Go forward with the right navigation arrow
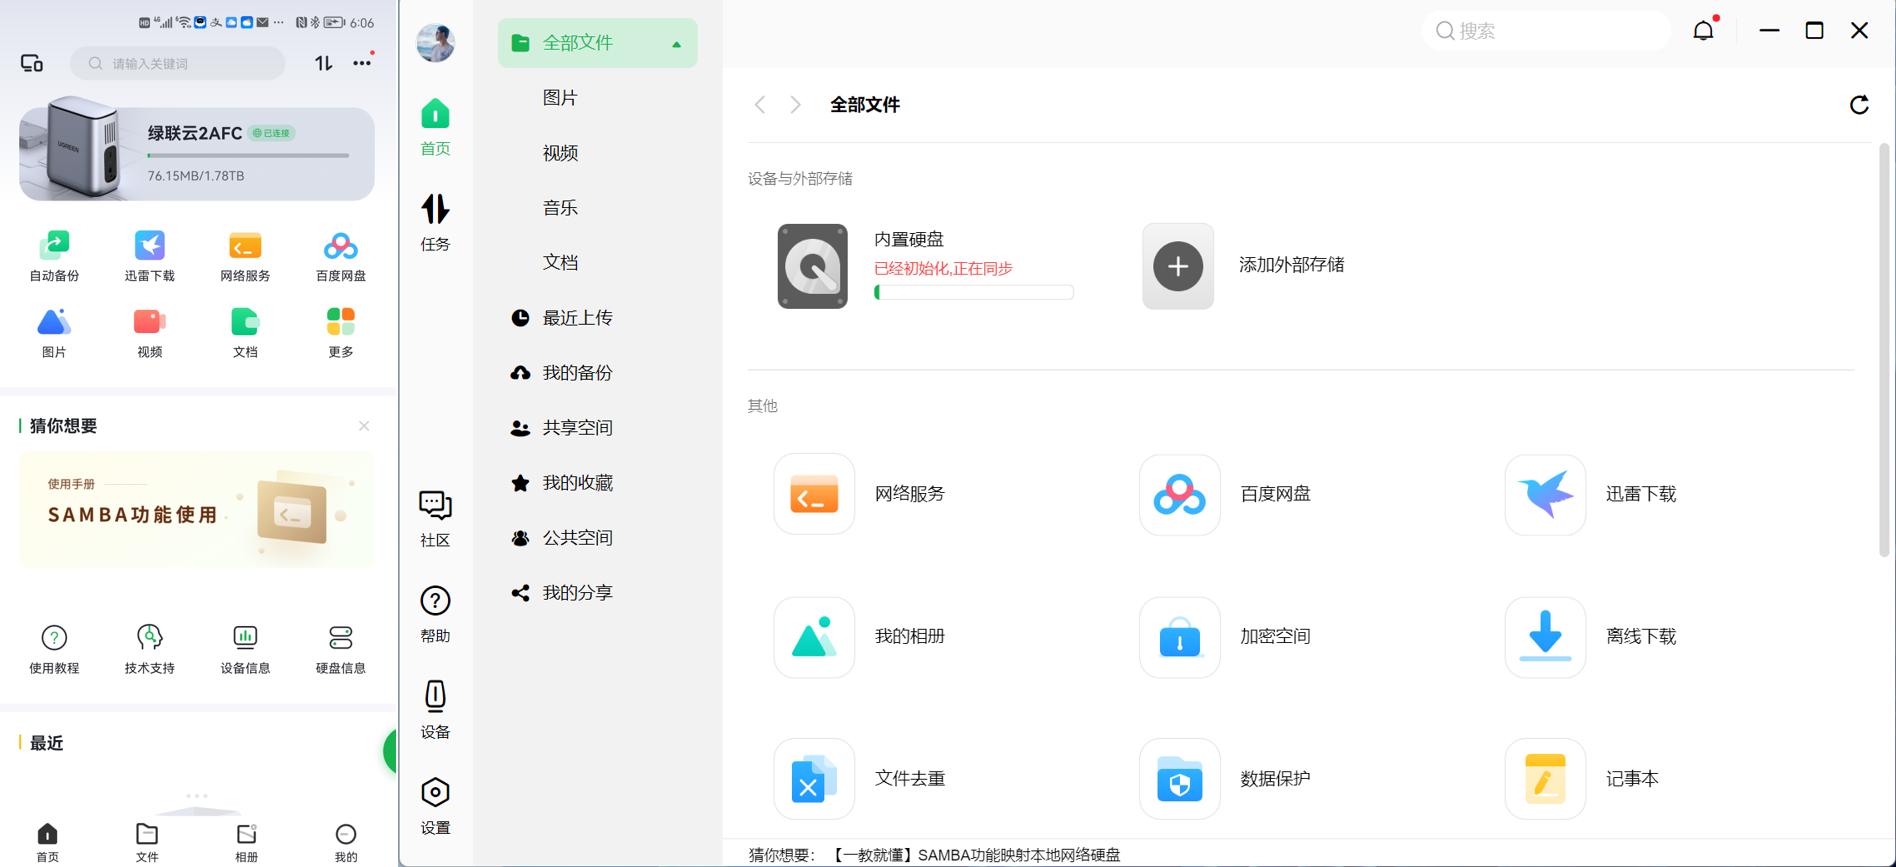Image resolution: width=1896 pixels, height=867 pixels. (x=795, y=104)
